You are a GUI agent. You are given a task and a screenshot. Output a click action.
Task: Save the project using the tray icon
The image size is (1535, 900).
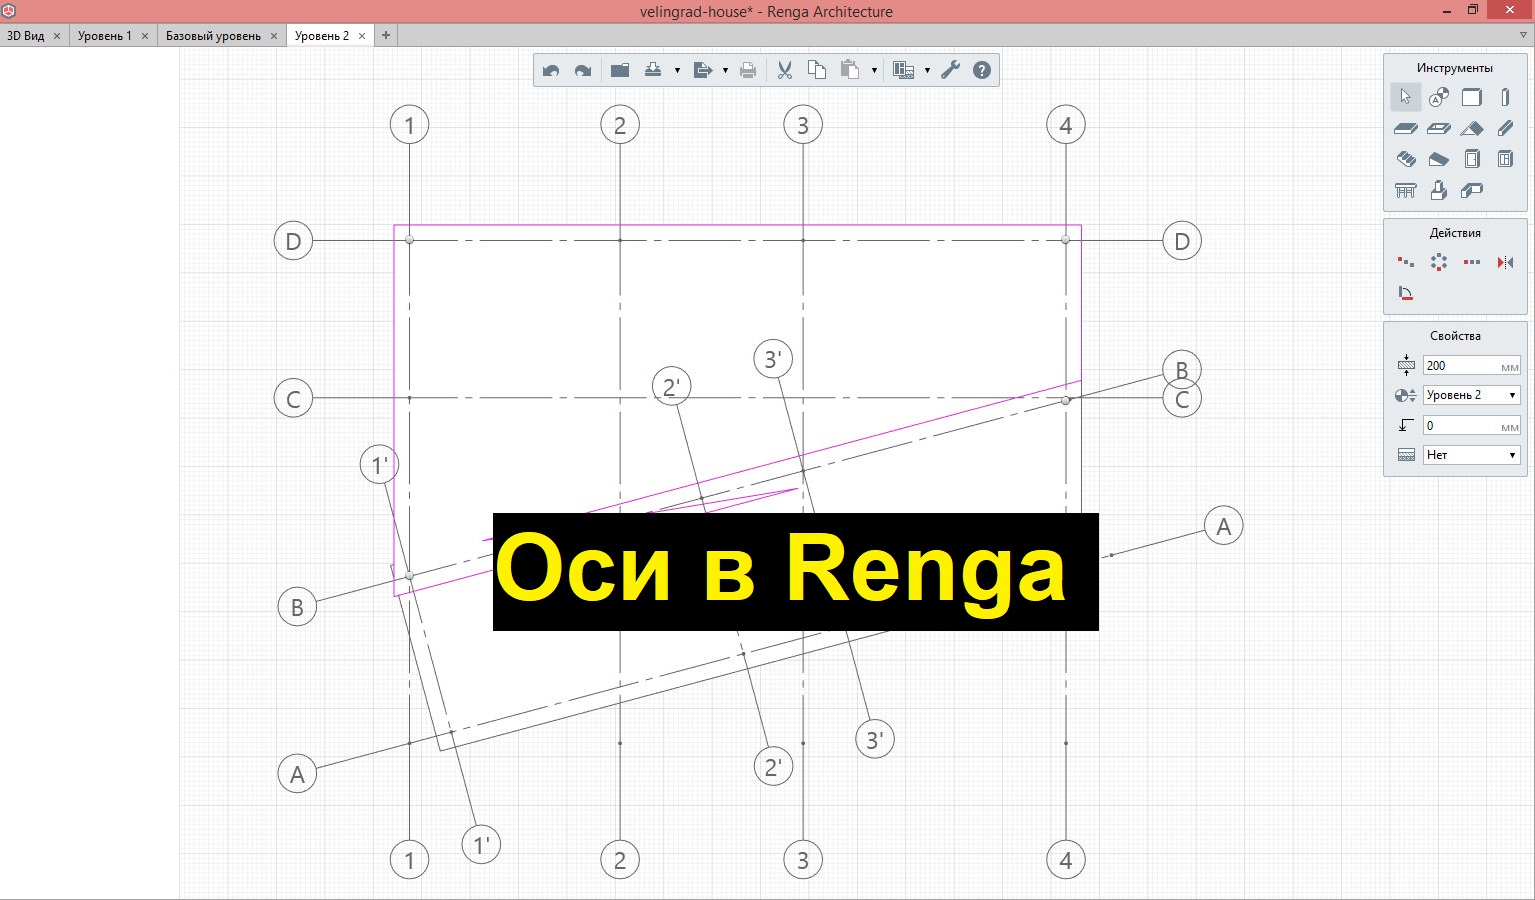653,70
